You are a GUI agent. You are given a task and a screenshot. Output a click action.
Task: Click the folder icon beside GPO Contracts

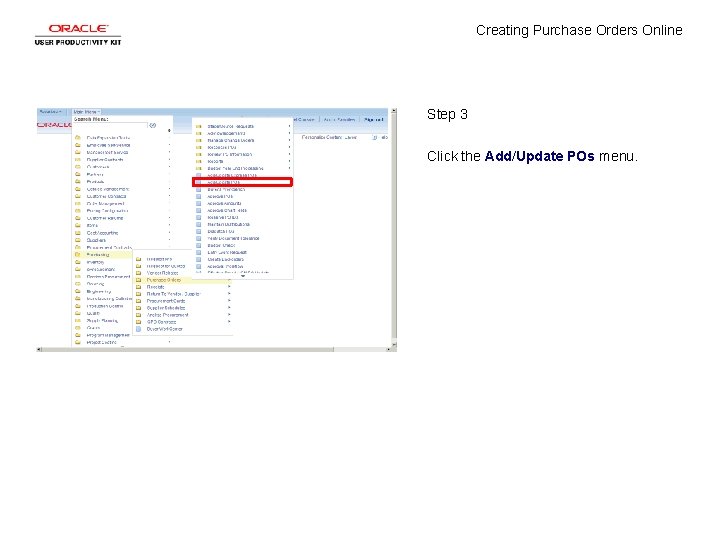click(139, 322)
